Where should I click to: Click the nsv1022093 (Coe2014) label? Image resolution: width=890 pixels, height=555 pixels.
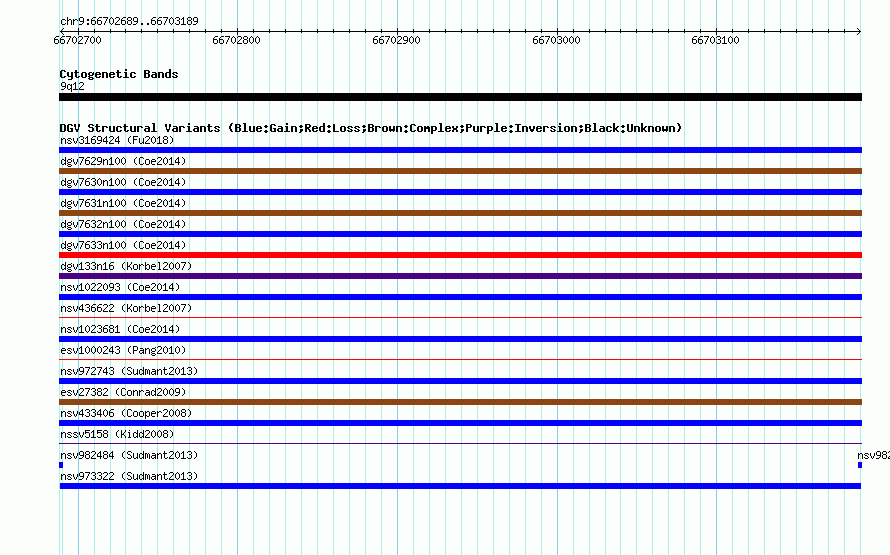pos(120,287)
